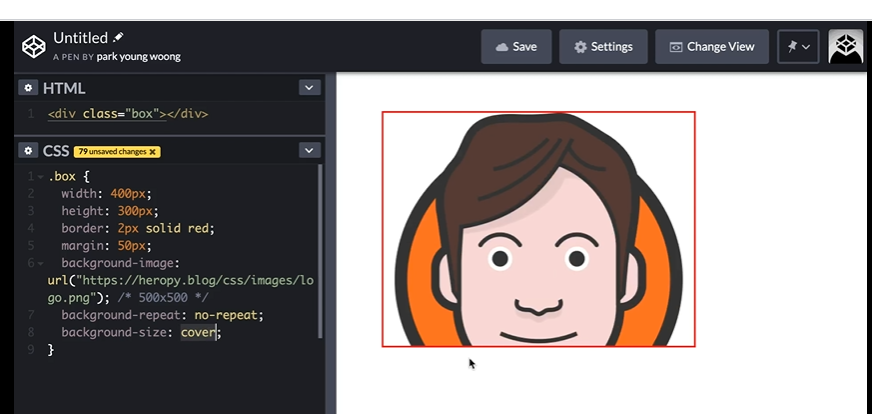Edit the pen title with the pencil icon

(x=118, y=37)
